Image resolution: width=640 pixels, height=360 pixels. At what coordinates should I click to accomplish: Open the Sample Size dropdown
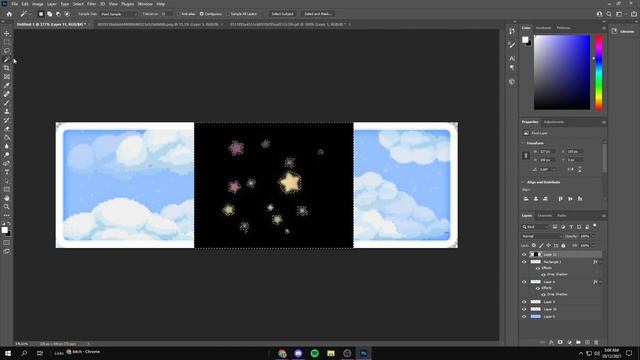point(119,14)
